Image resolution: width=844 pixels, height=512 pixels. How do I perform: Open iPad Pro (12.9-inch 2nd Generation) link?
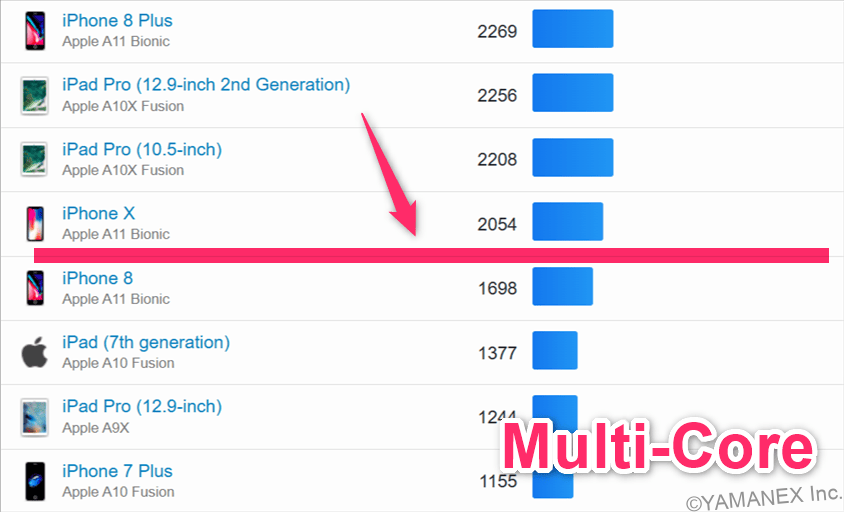(x=206, y=85)
